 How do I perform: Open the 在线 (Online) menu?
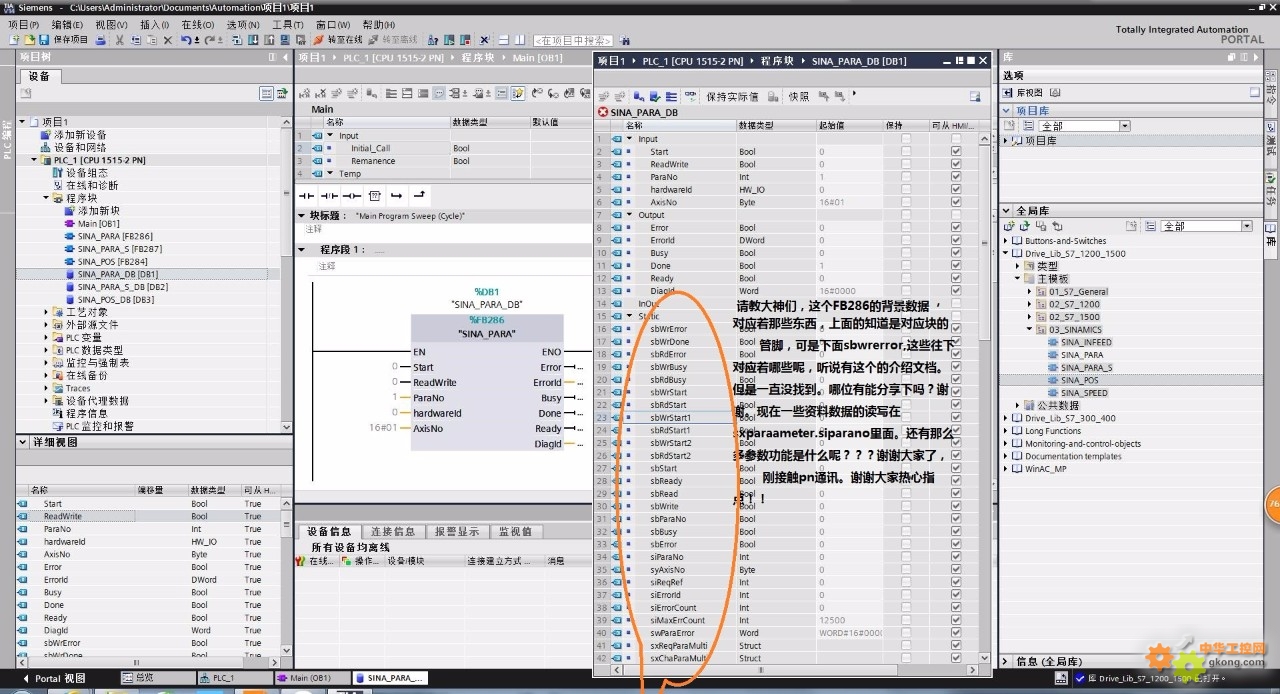coord(197,25)
